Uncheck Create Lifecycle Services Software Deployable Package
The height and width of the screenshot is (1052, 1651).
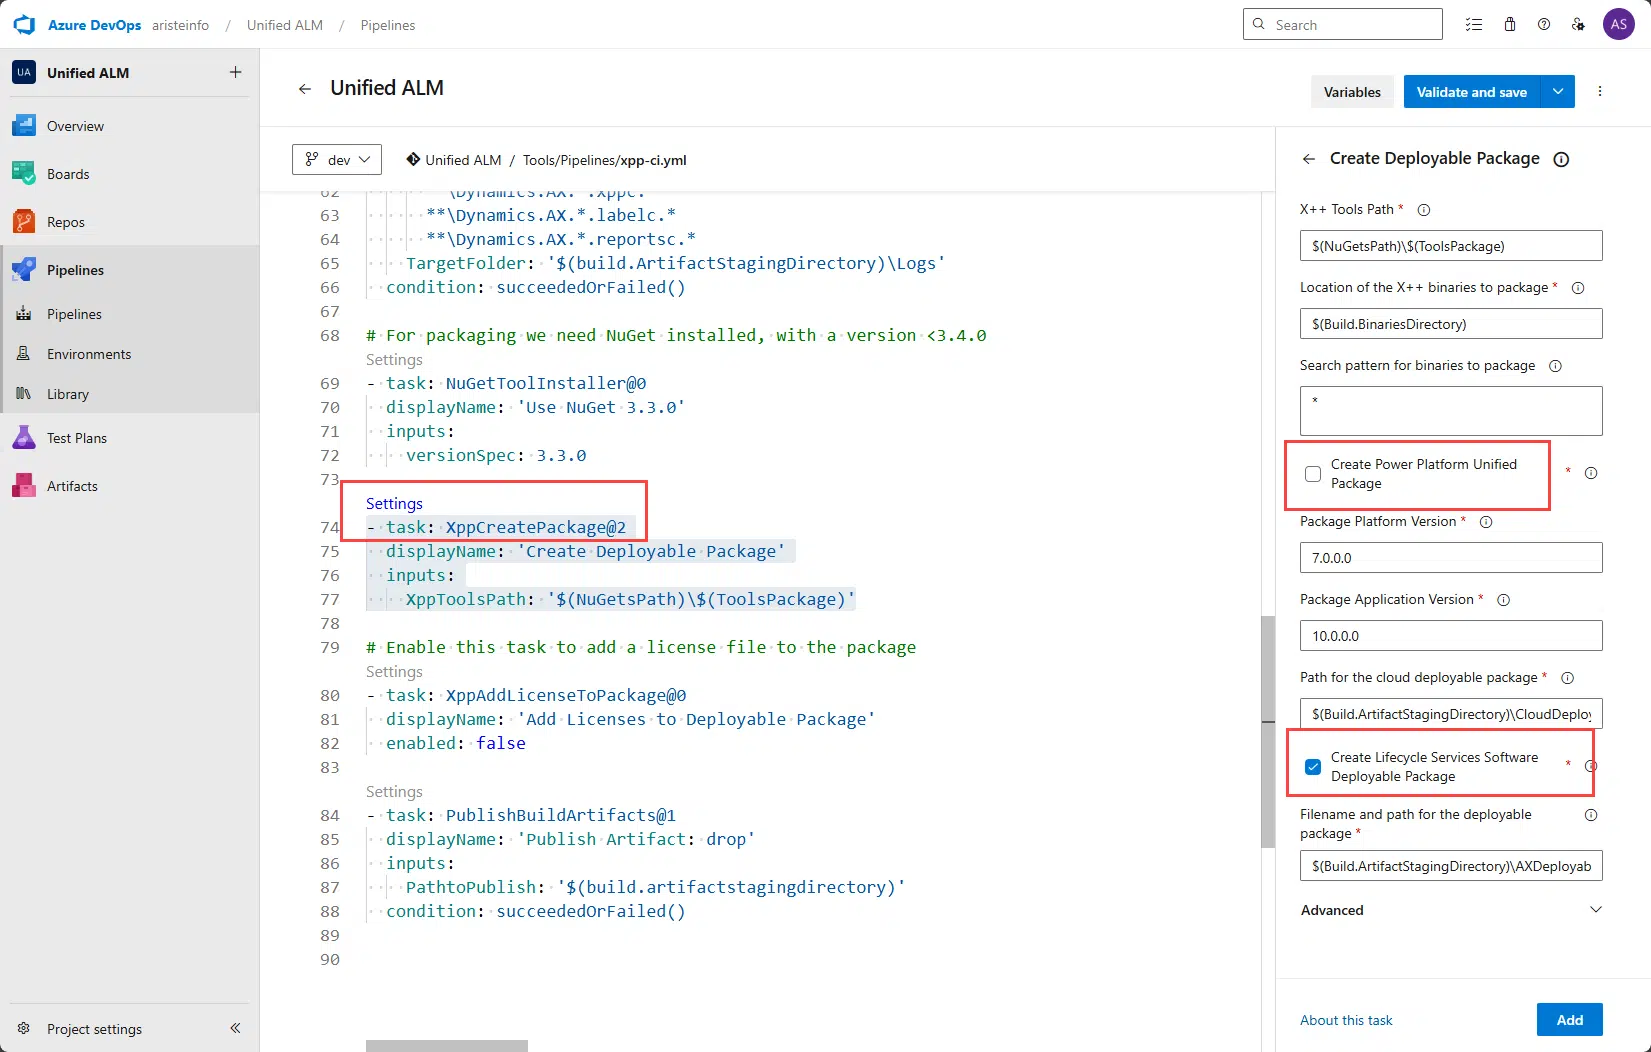(x=1313, y=767)
